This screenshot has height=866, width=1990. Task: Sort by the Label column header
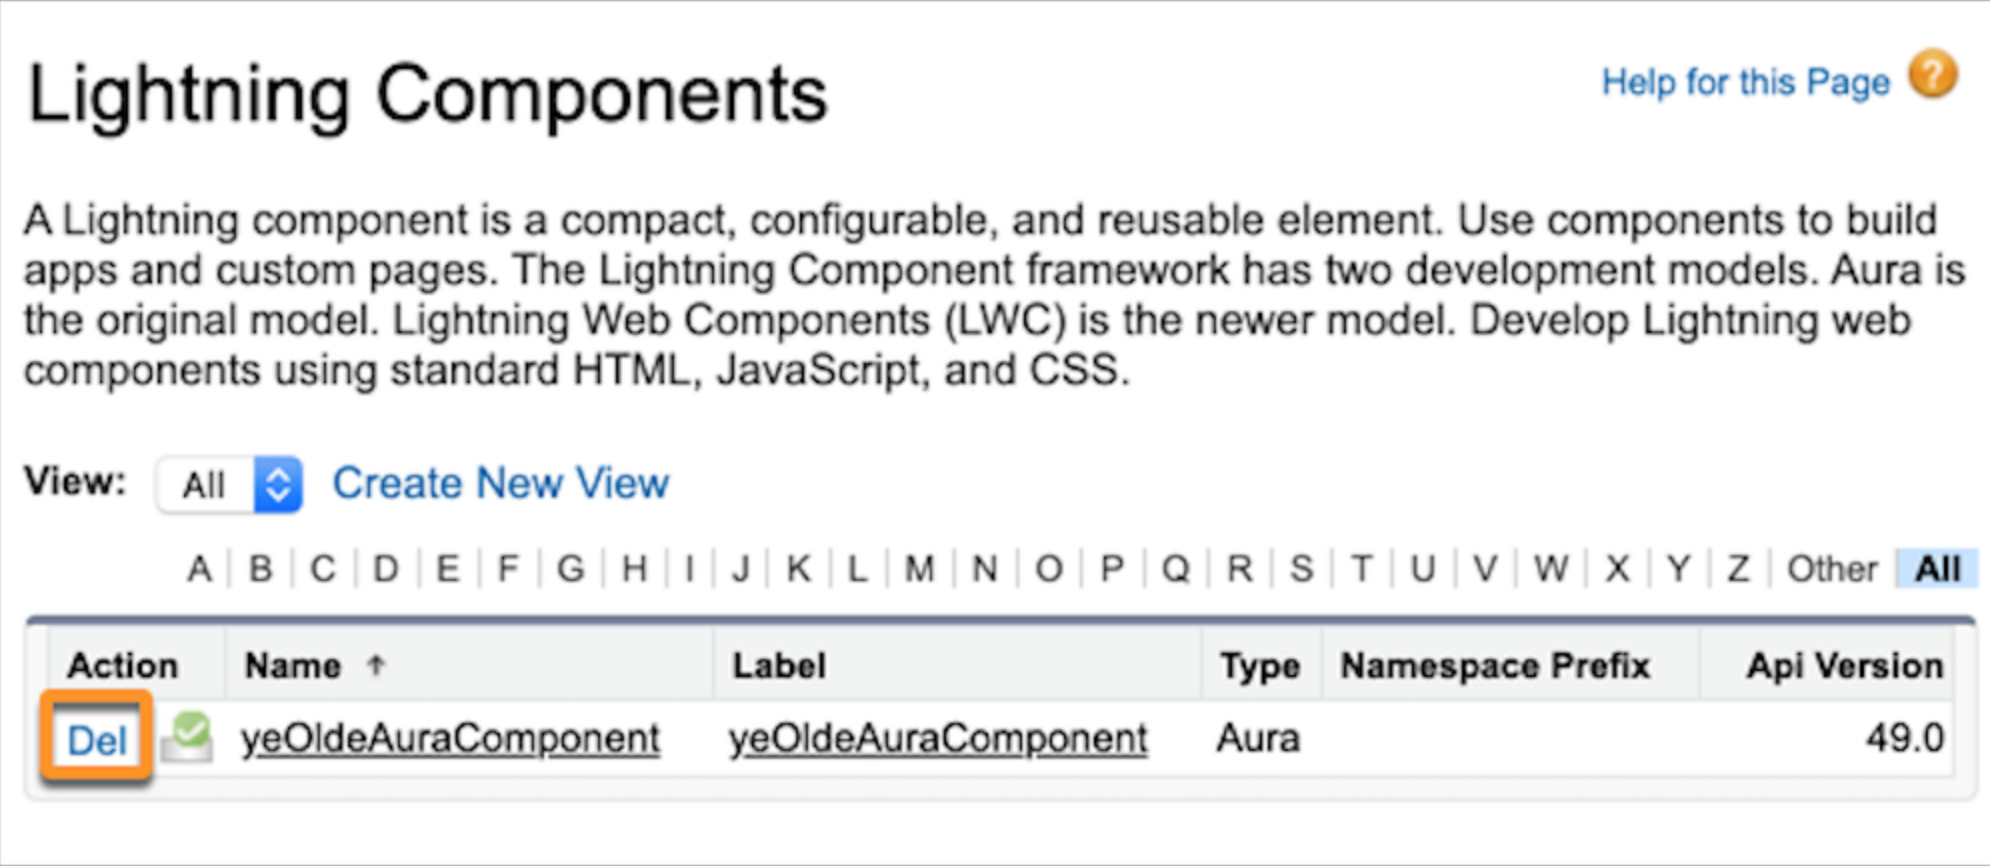point(779,665)
